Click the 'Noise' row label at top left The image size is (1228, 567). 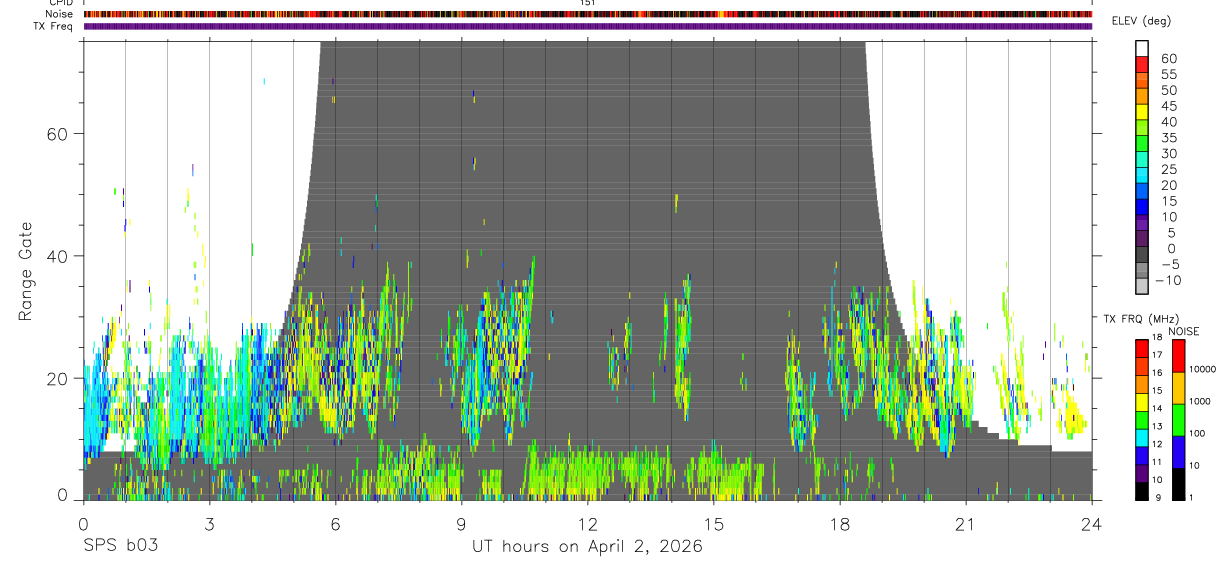click(x=60, y=14)
